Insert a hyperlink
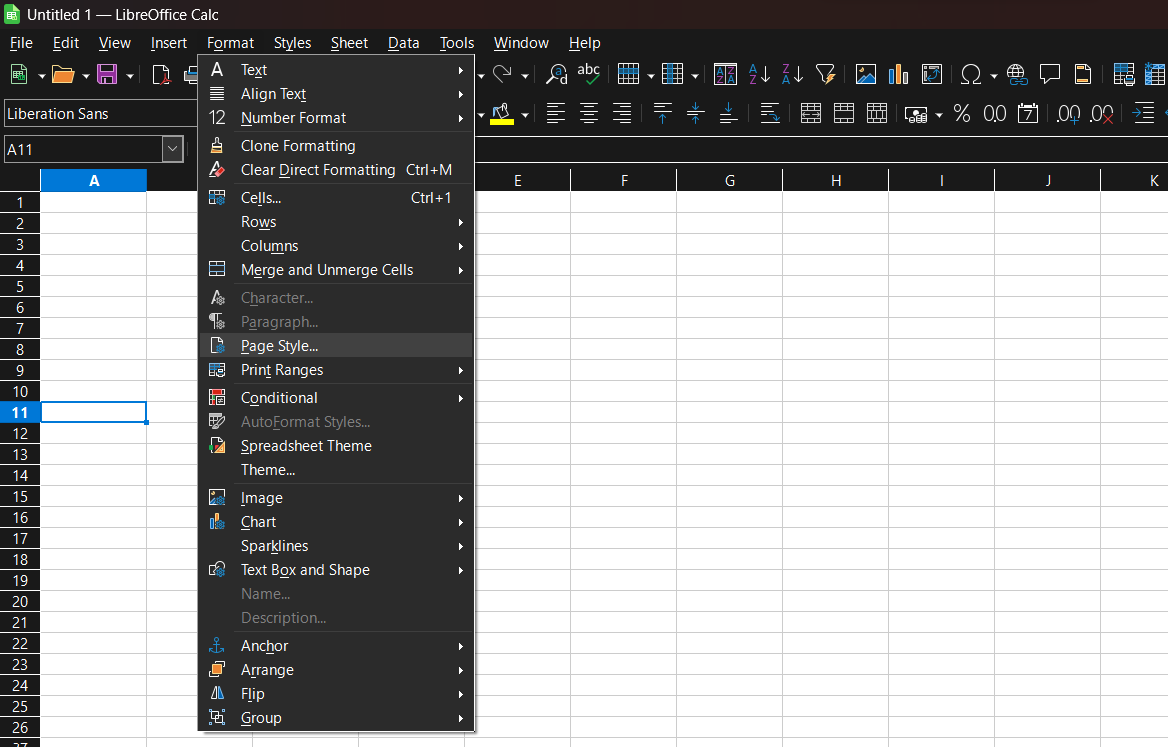Viewport: 1168px width, 747px height. click(1017, 74)
